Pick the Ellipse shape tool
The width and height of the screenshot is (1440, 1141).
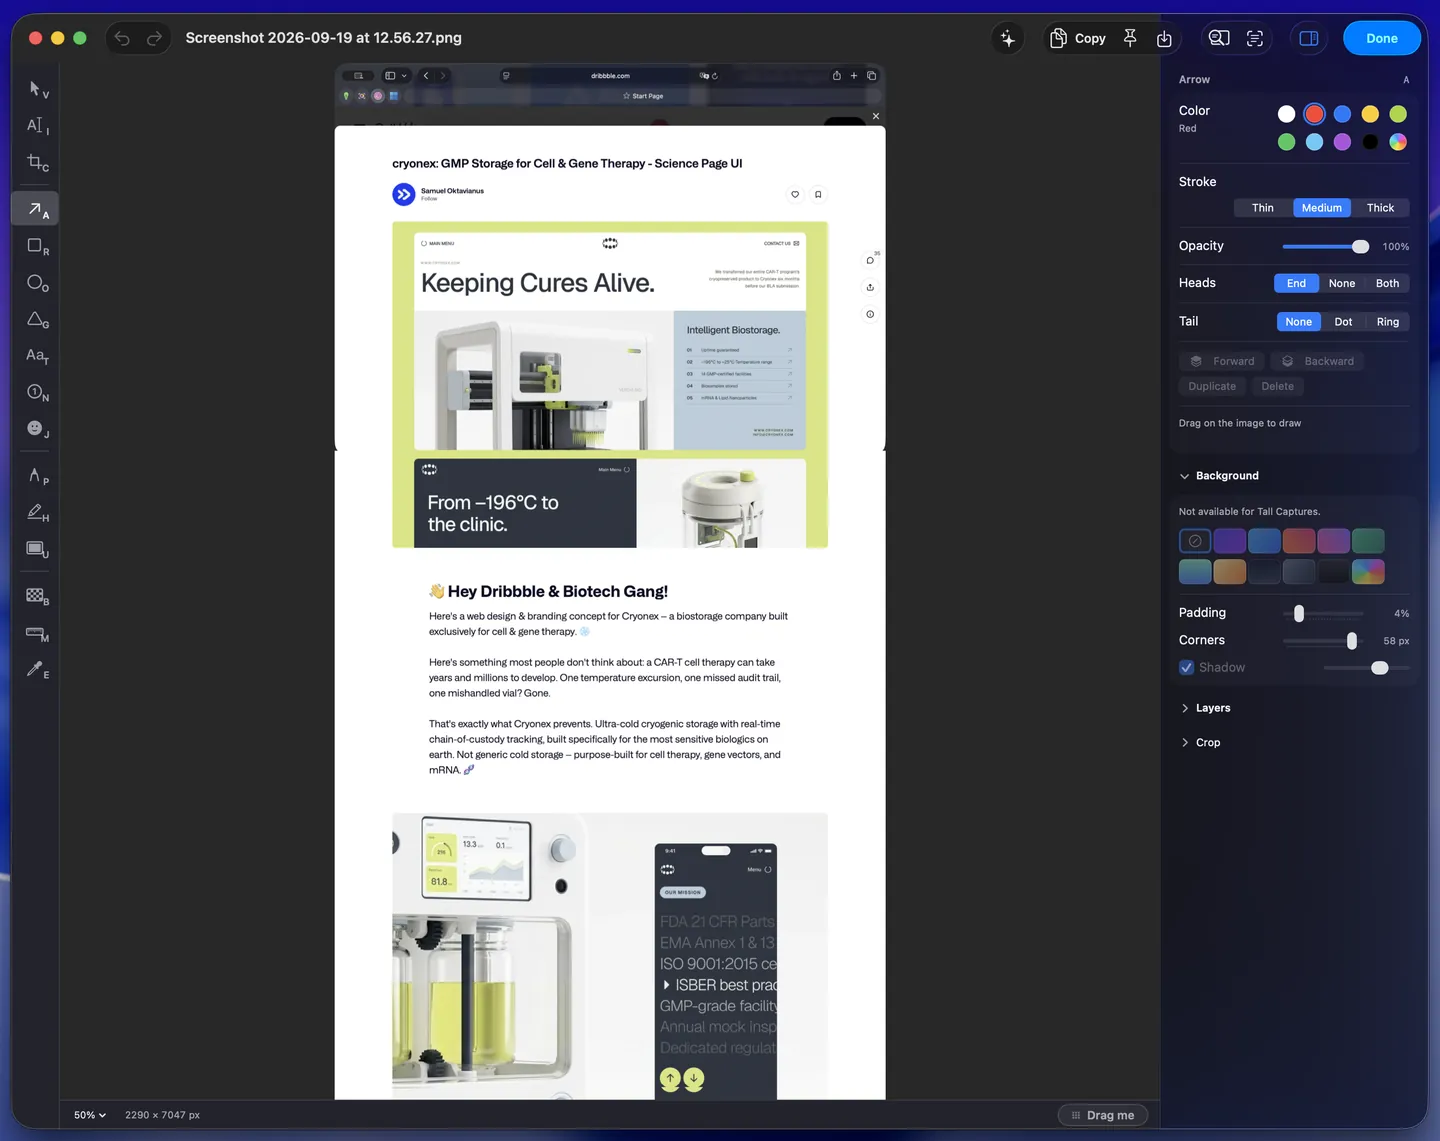click(x=37, y=283)
